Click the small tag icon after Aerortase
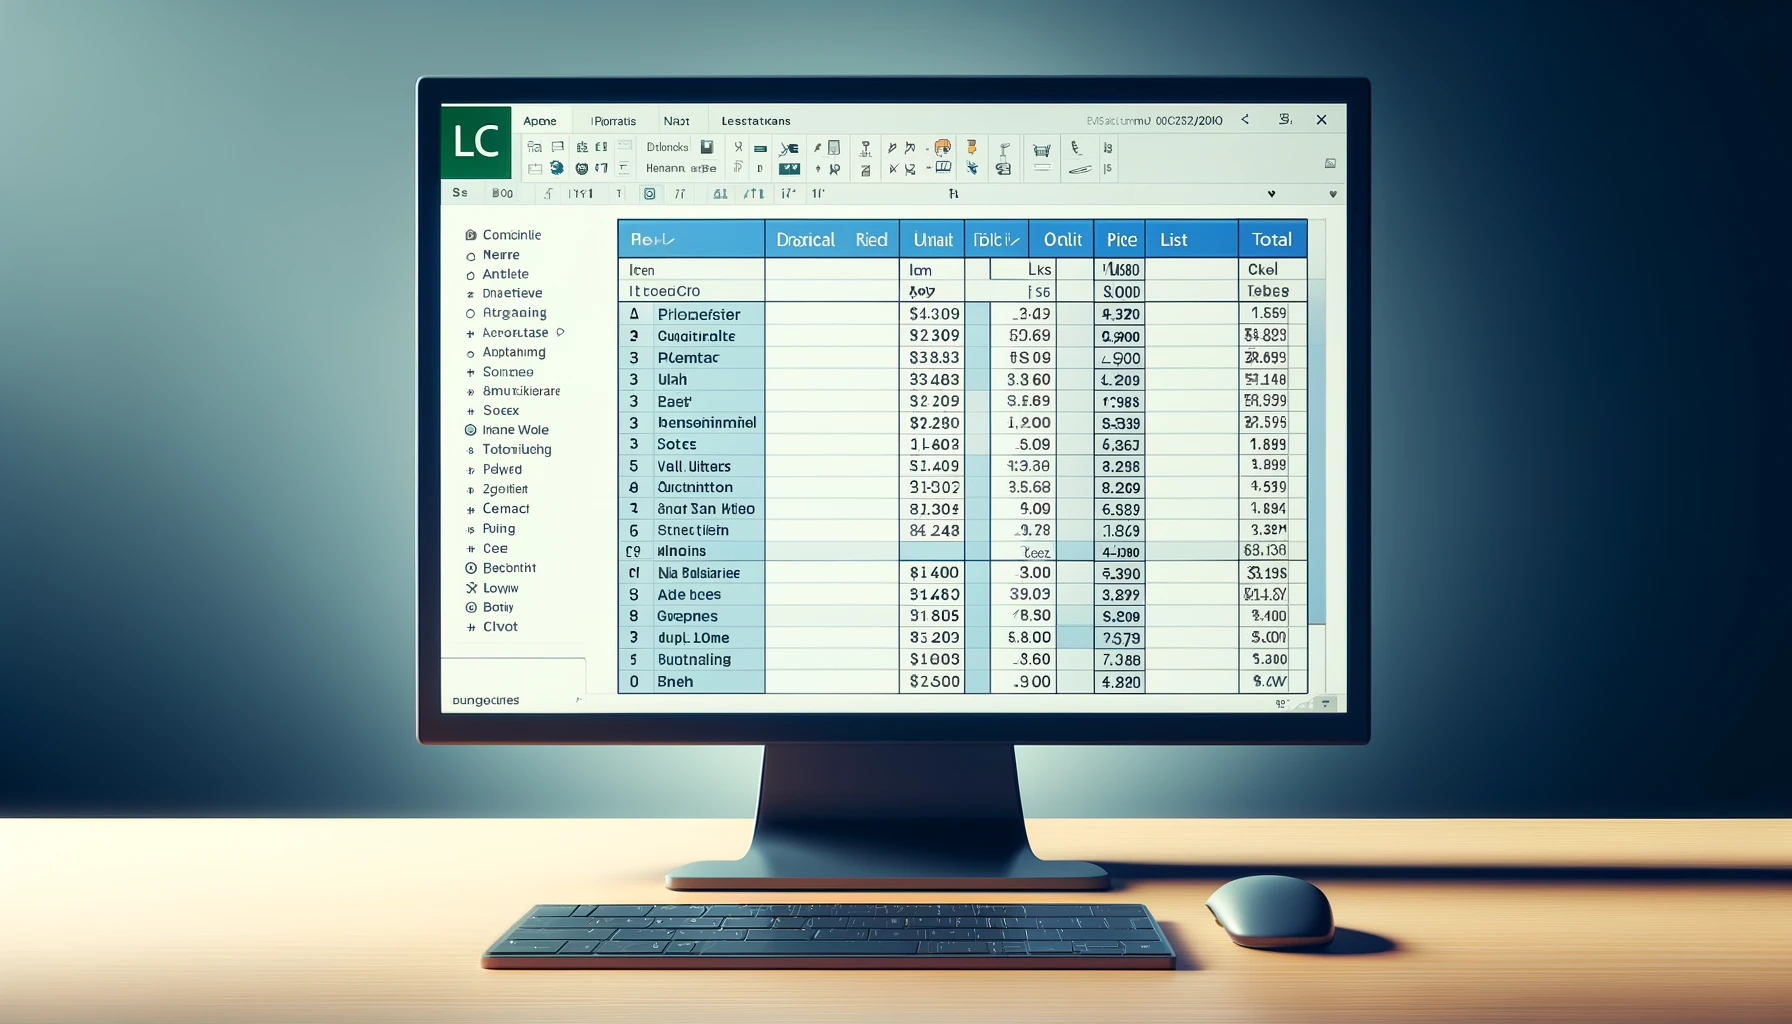Viewport: 1792px width, 1024px height. (560, 332)
